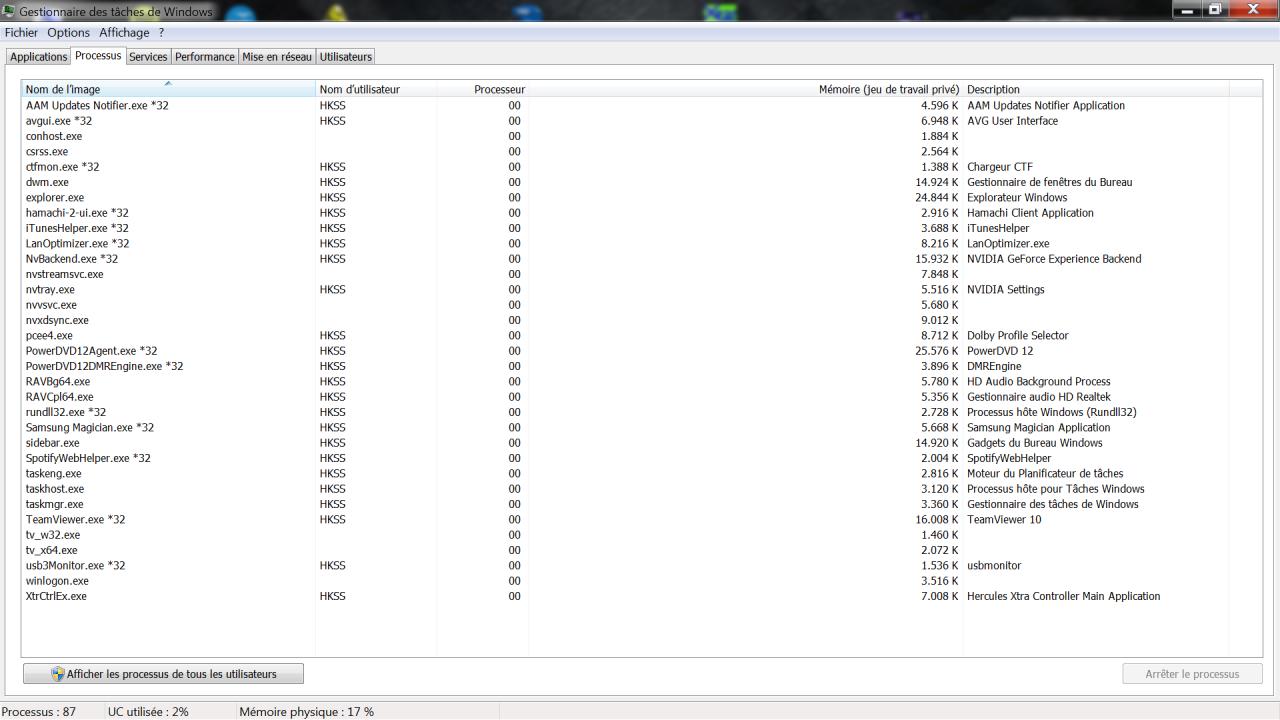Select the XtrCtrlEx.exe process
The height and width of the screenshot is (720, 1280).
[642, 596]
